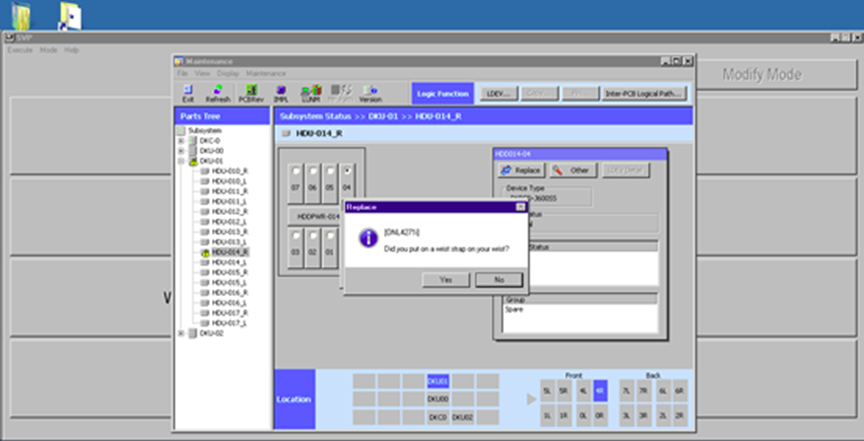This screenshot has height=441, width=864.
Task: Select the radio button for drive 05
Action: coord(329,169)
